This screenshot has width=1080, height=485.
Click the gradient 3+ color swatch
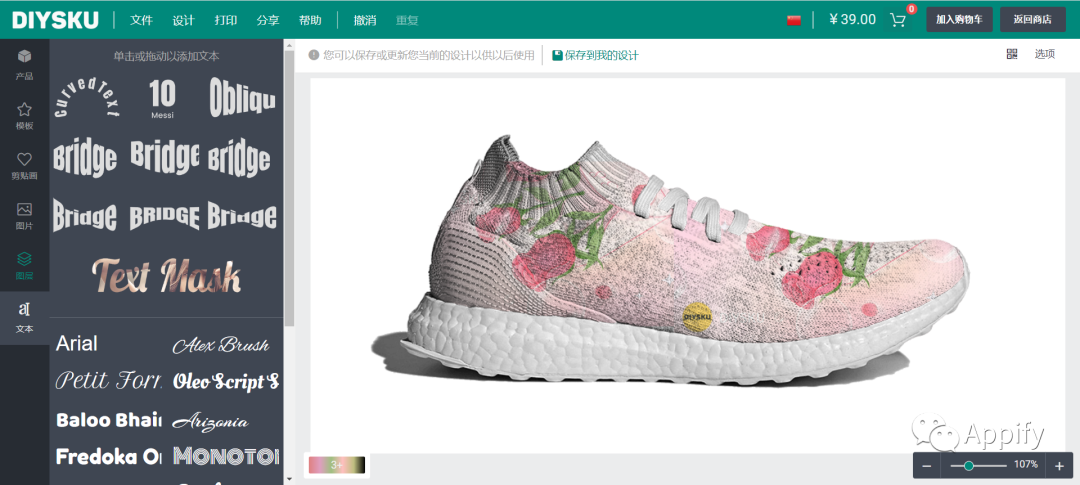336,464
